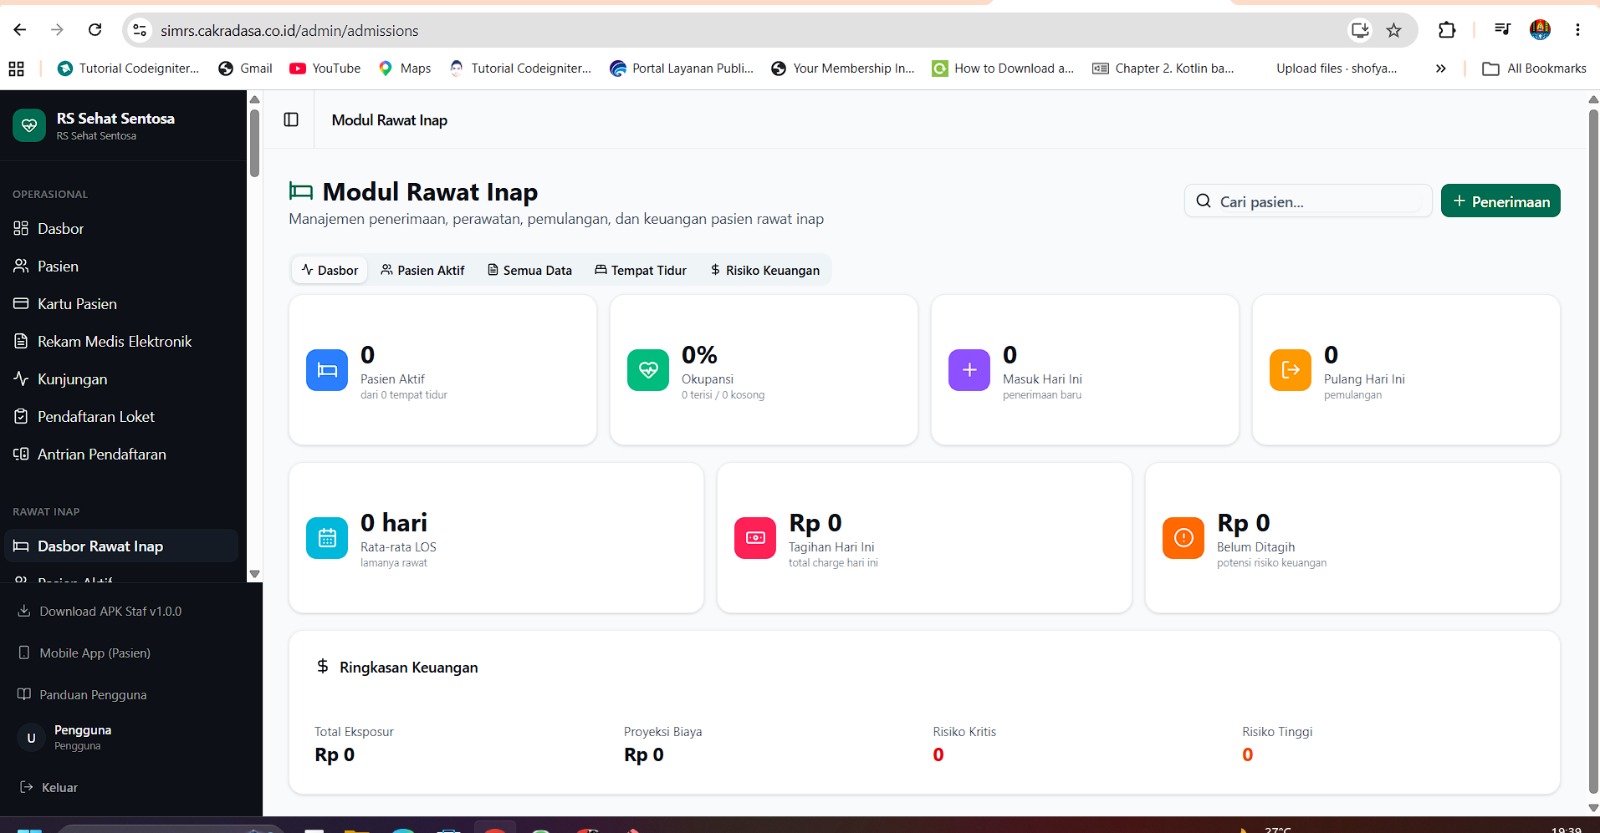
Task: Click the cyan calendar icon on Rata-rata LOS card
Action: coord(327,538)
